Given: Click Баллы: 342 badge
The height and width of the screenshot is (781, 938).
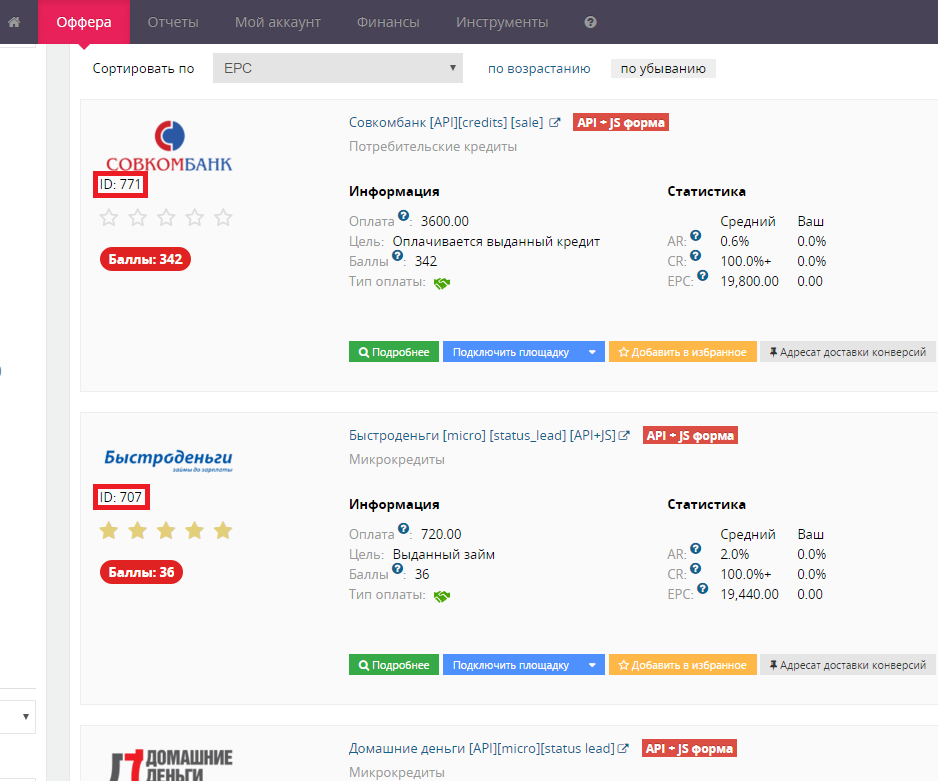Looking at the screenshot, I should click(145, 260).
